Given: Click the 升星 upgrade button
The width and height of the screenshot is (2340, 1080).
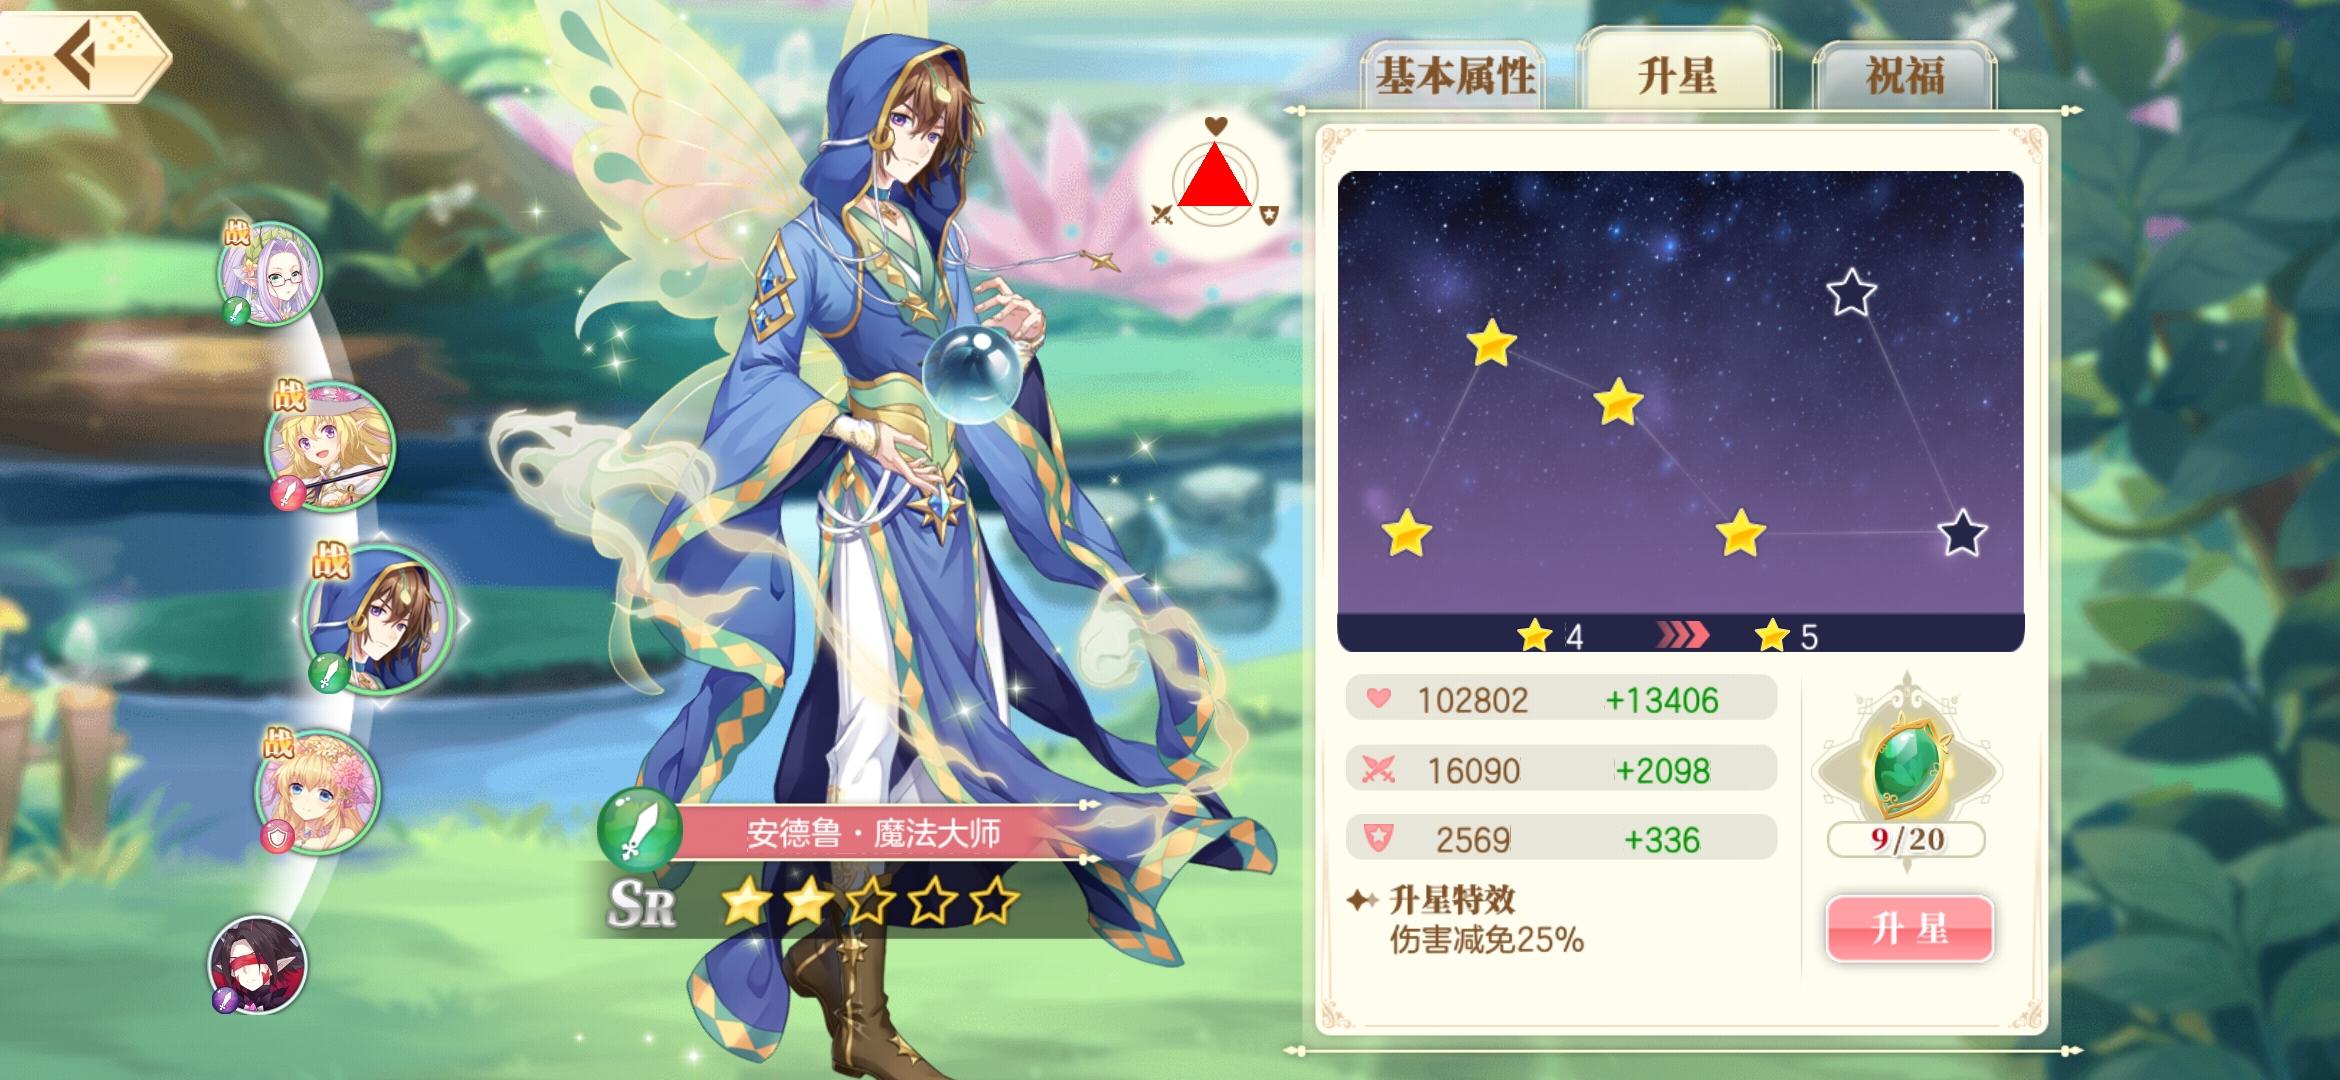Looking at the screenshot, I should [x=1910, y=929].
